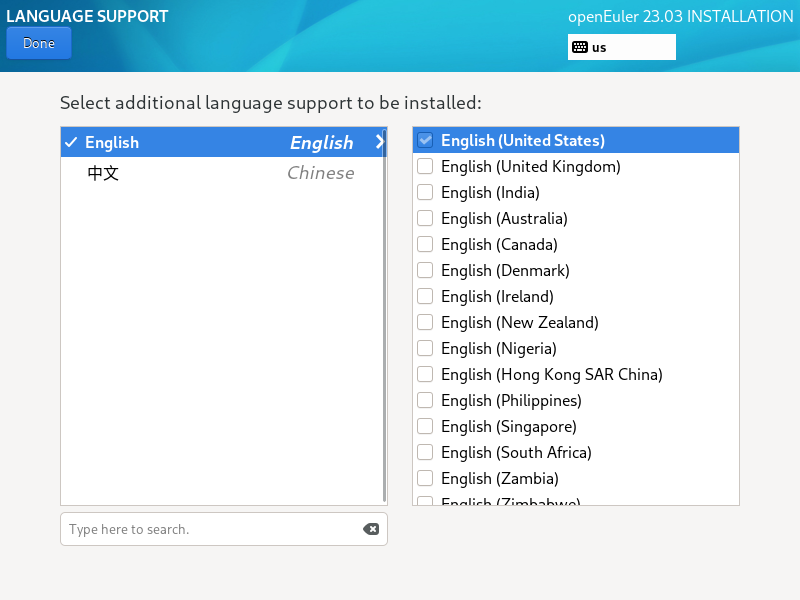Viewport: 800px width, 600px height.
Task: Enable English (Singapore) checkbox
Action: (425, 427)
